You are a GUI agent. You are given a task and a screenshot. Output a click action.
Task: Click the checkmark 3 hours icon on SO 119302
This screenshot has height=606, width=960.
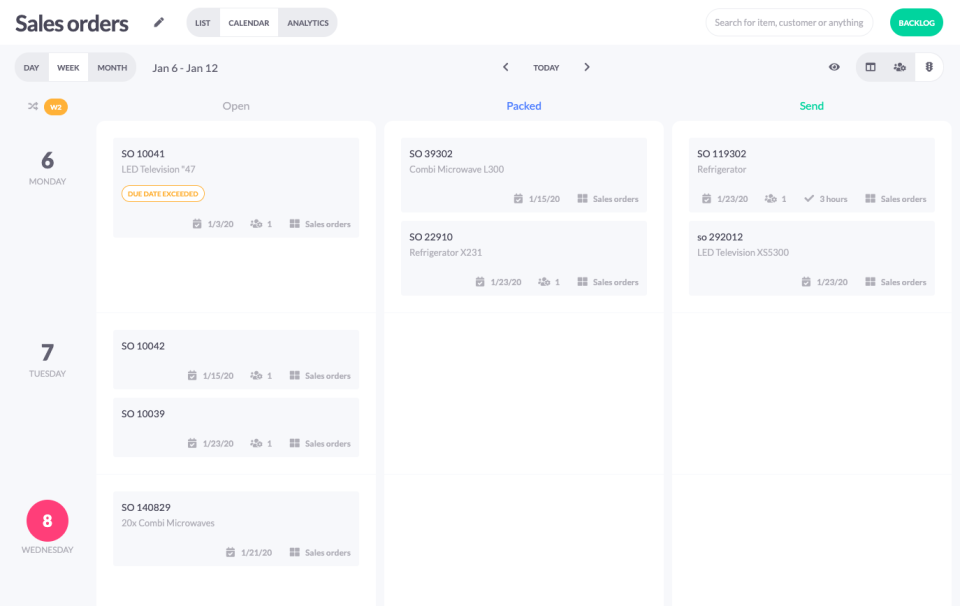tap(809, 199)
